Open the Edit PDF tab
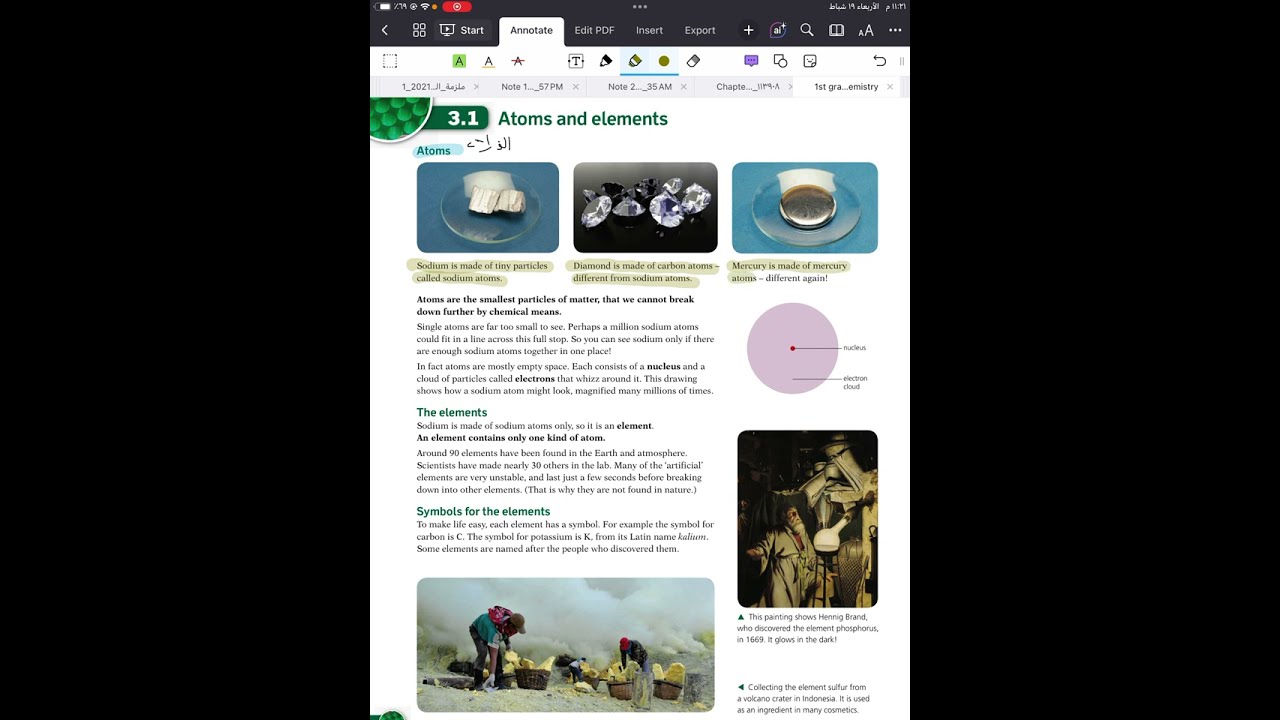The width and height of the screenshot is (1280, 720). click(x=594, y=30)
